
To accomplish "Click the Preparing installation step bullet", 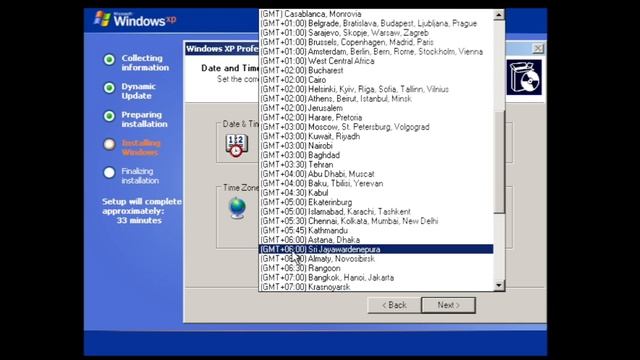I will [109, 116].
